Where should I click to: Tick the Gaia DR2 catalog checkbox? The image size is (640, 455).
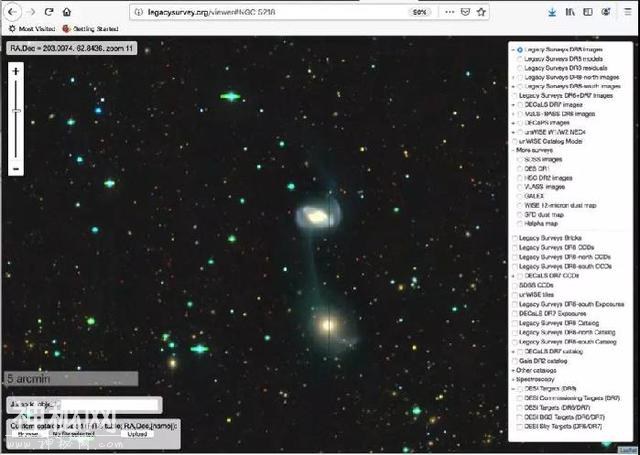(x=514, y=361)
